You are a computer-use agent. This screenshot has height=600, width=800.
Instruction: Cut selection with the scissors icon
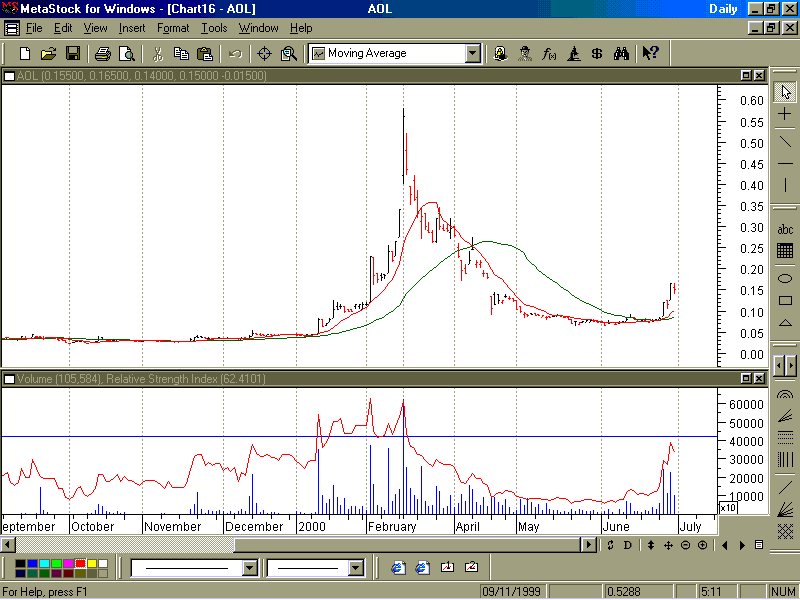pos(158,54)
